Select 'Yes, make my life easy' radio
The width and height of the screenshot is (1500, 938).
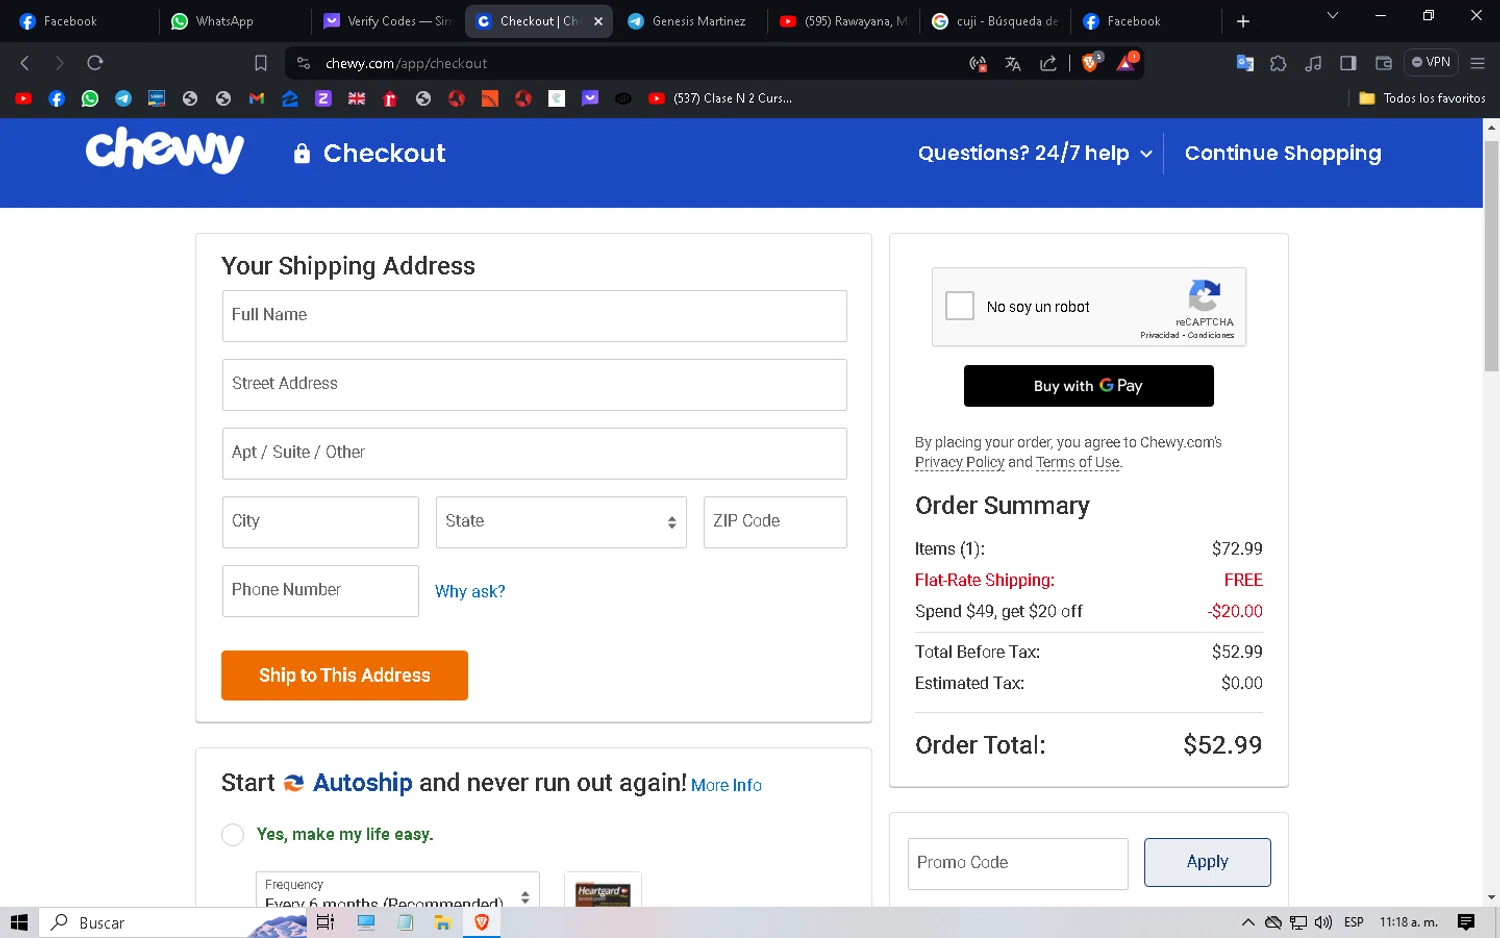[x=232, y=835]
